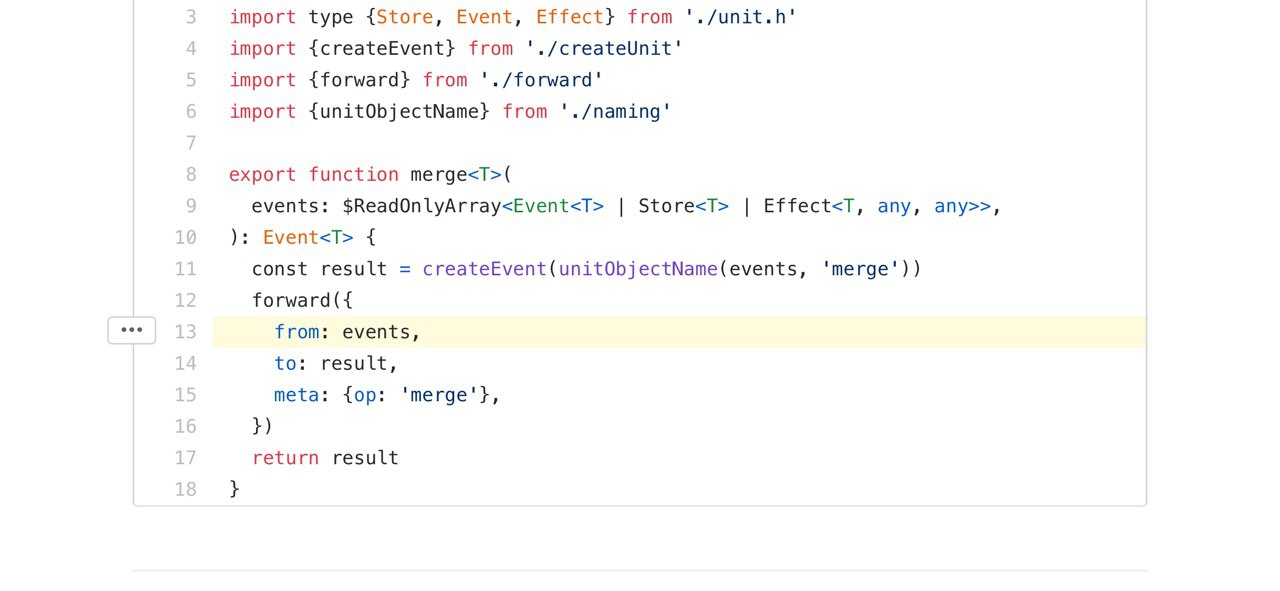Click 'Event<T>' return type on line 10
1280x591 pixels.
coord(308,237)
